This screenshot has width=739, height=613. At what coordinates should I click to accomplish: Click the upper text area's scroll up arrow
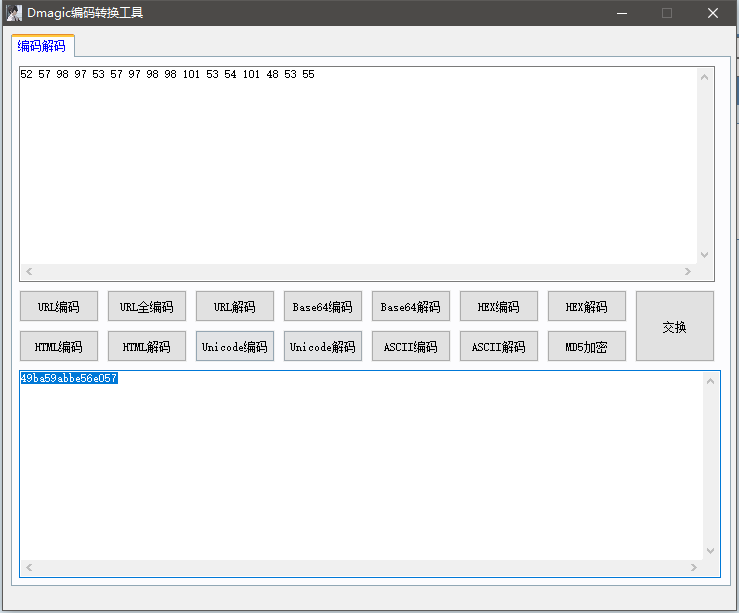(x=705, y=77)
